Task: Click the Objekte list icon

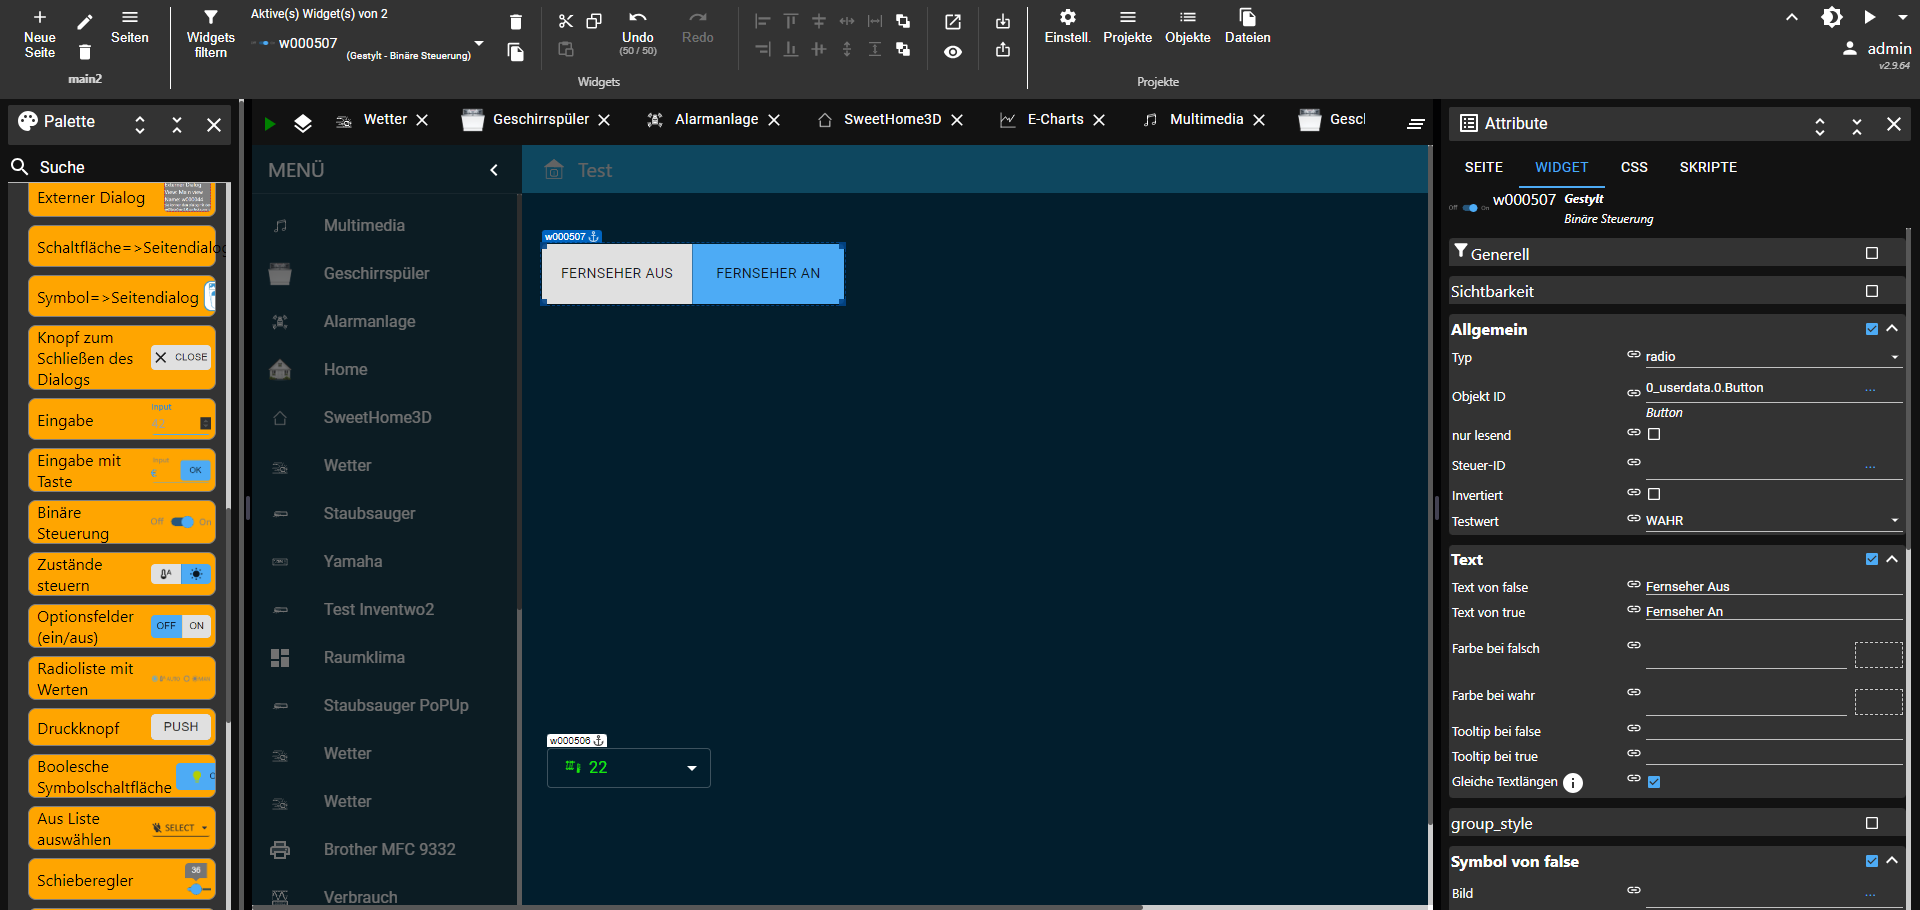Action: tap(1187, 18)
